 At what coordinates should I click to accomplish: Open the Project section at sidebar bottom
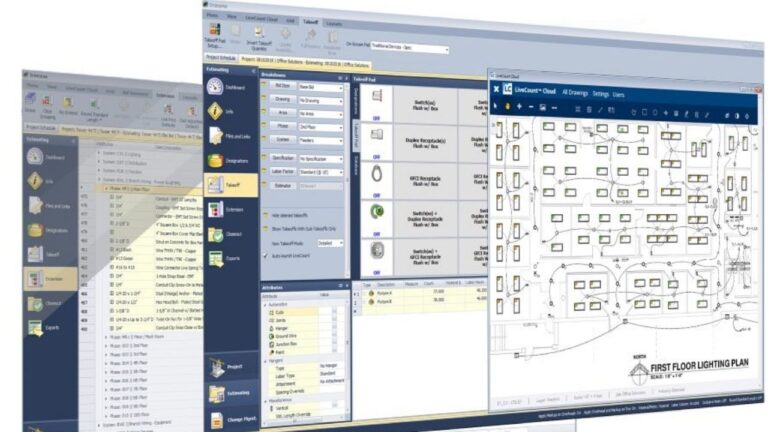(x=231, y=366)
